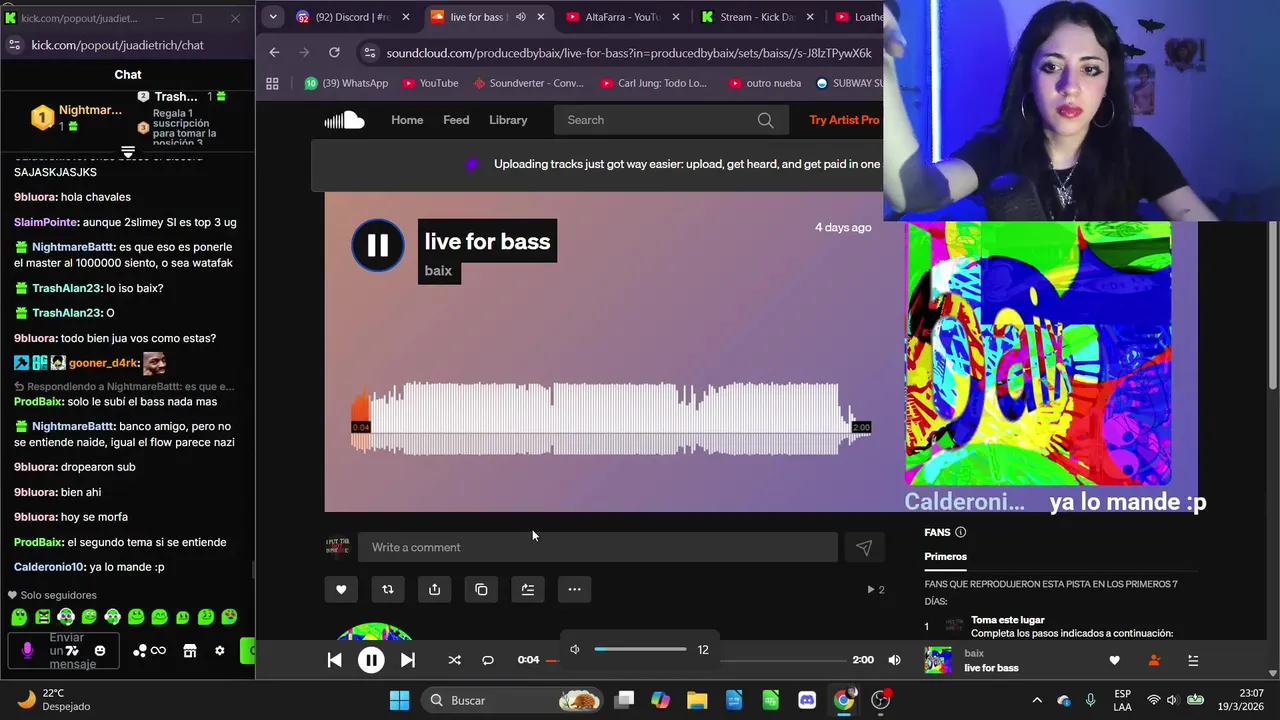This screenshot has height=720, width=1280.
Task: Open the Soundverter bookmark
Action: click(528, 83)
